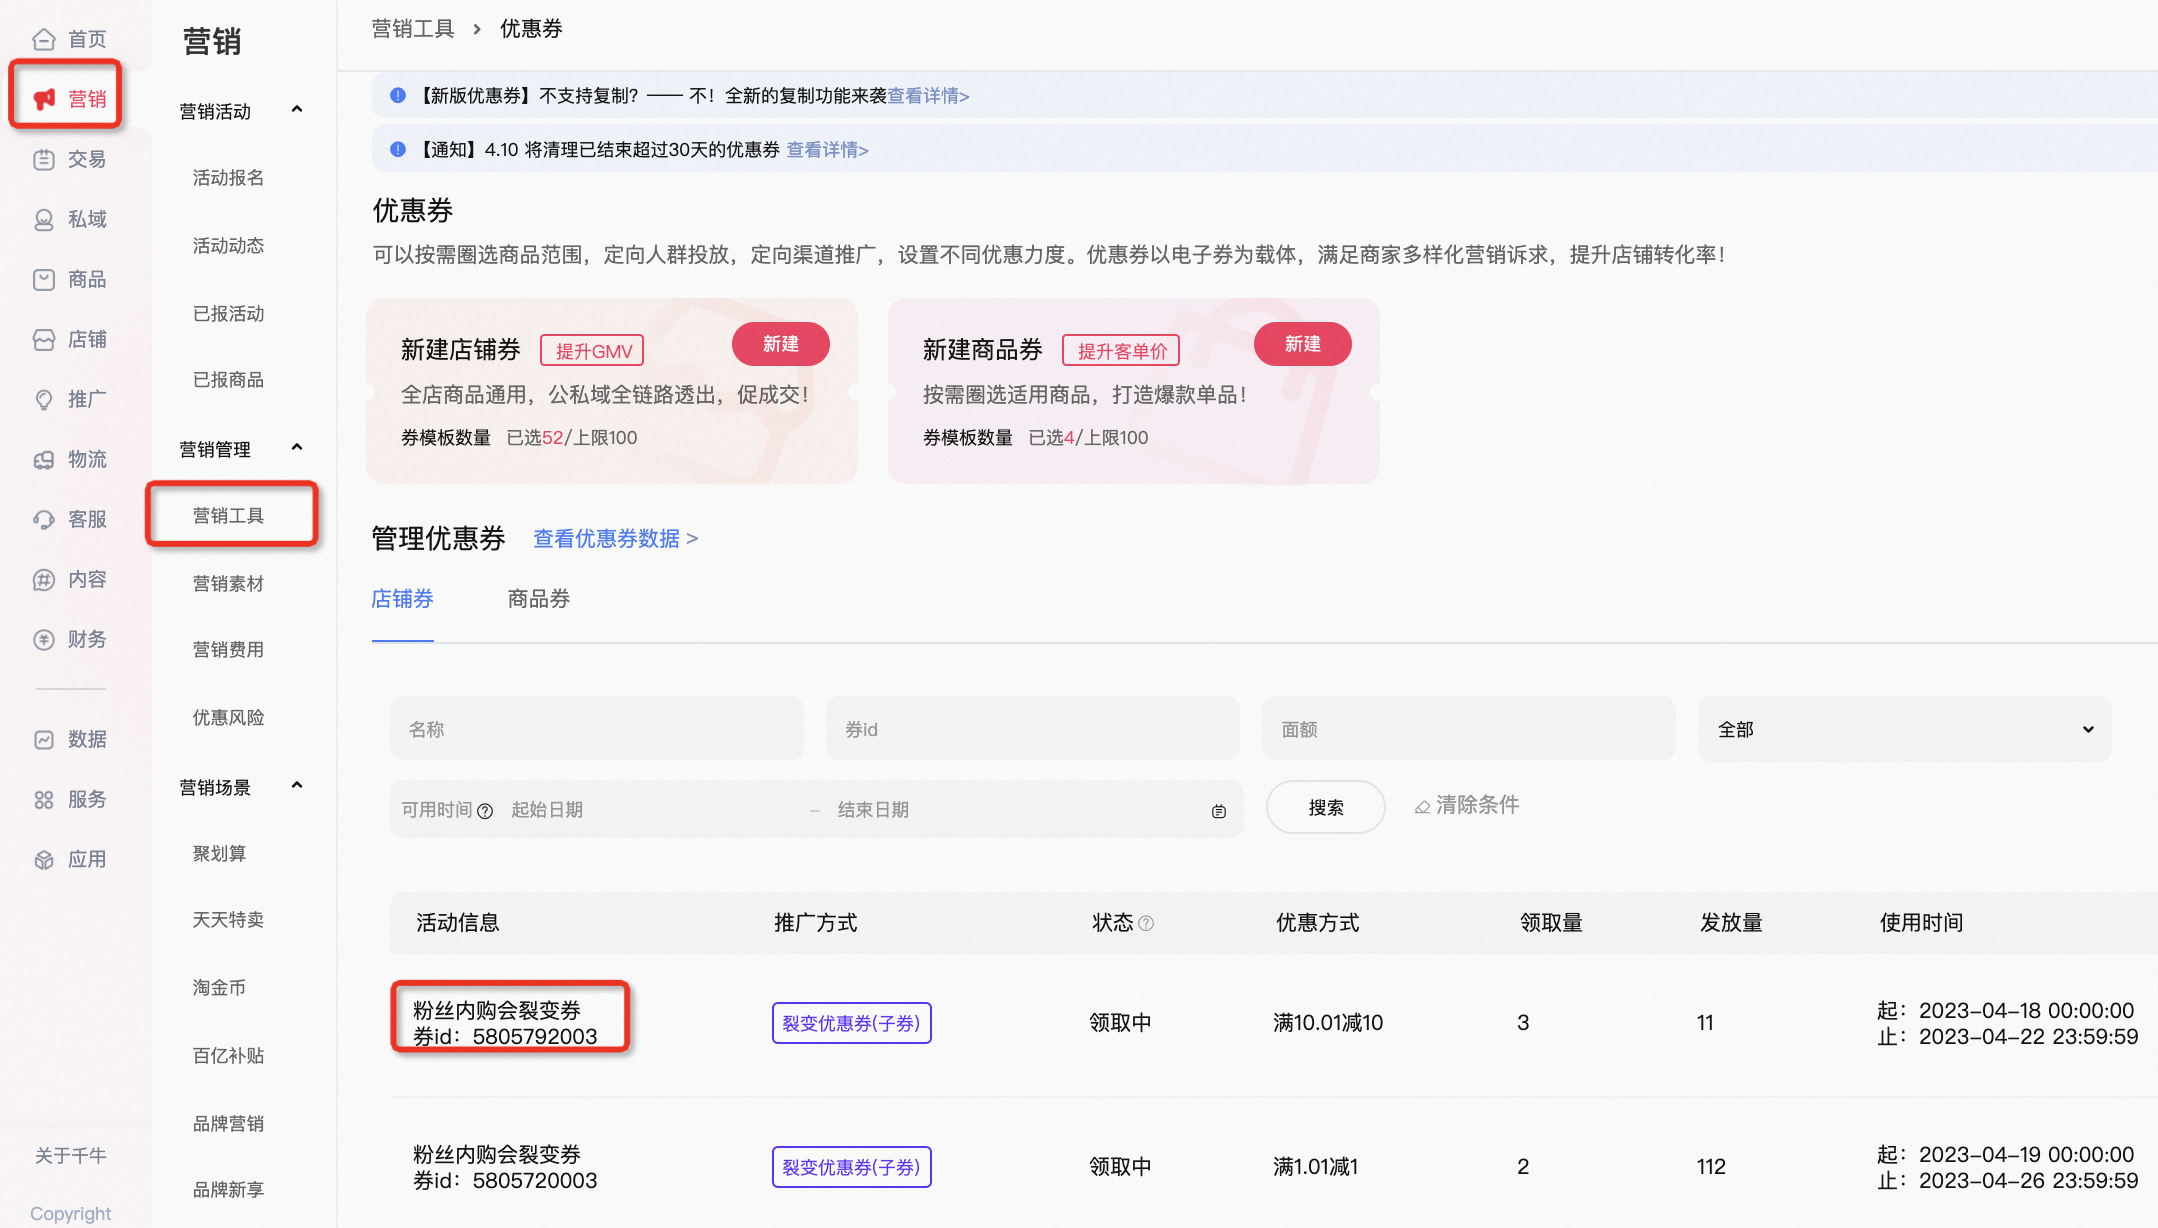Open the 私域 icon in sidebar
Image resolution: width=2158 pixels, height=1228 pixels.
coord(44,219)
